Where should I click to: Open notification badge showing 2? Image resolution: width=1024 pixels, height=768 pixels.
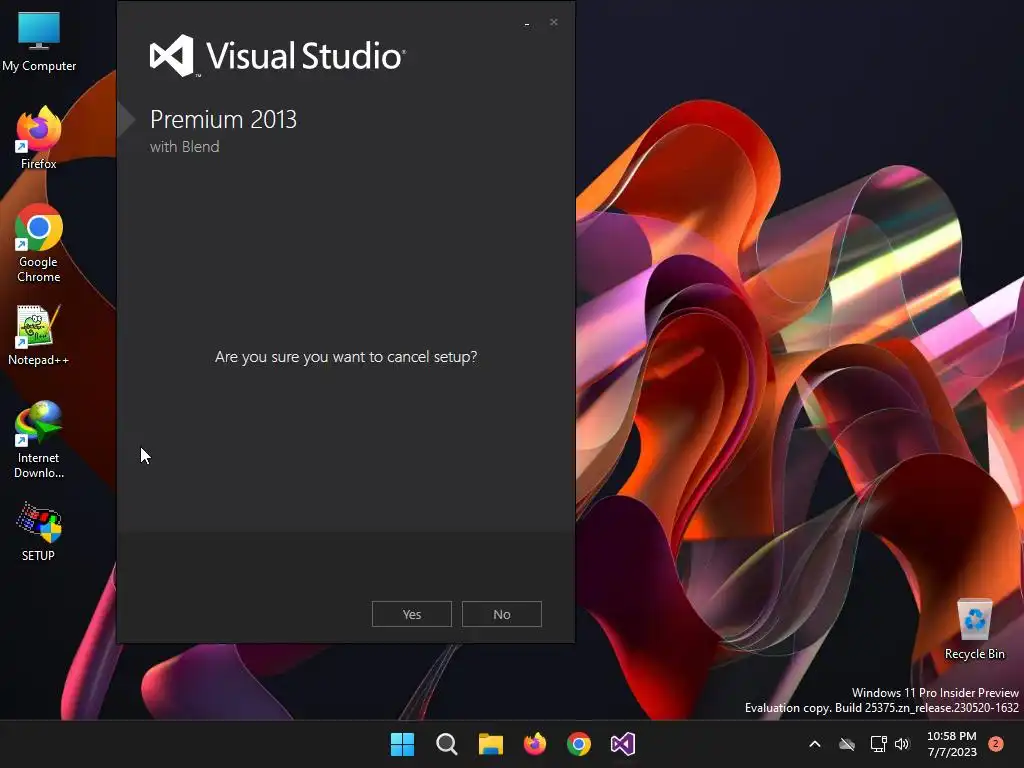point(995,744)
